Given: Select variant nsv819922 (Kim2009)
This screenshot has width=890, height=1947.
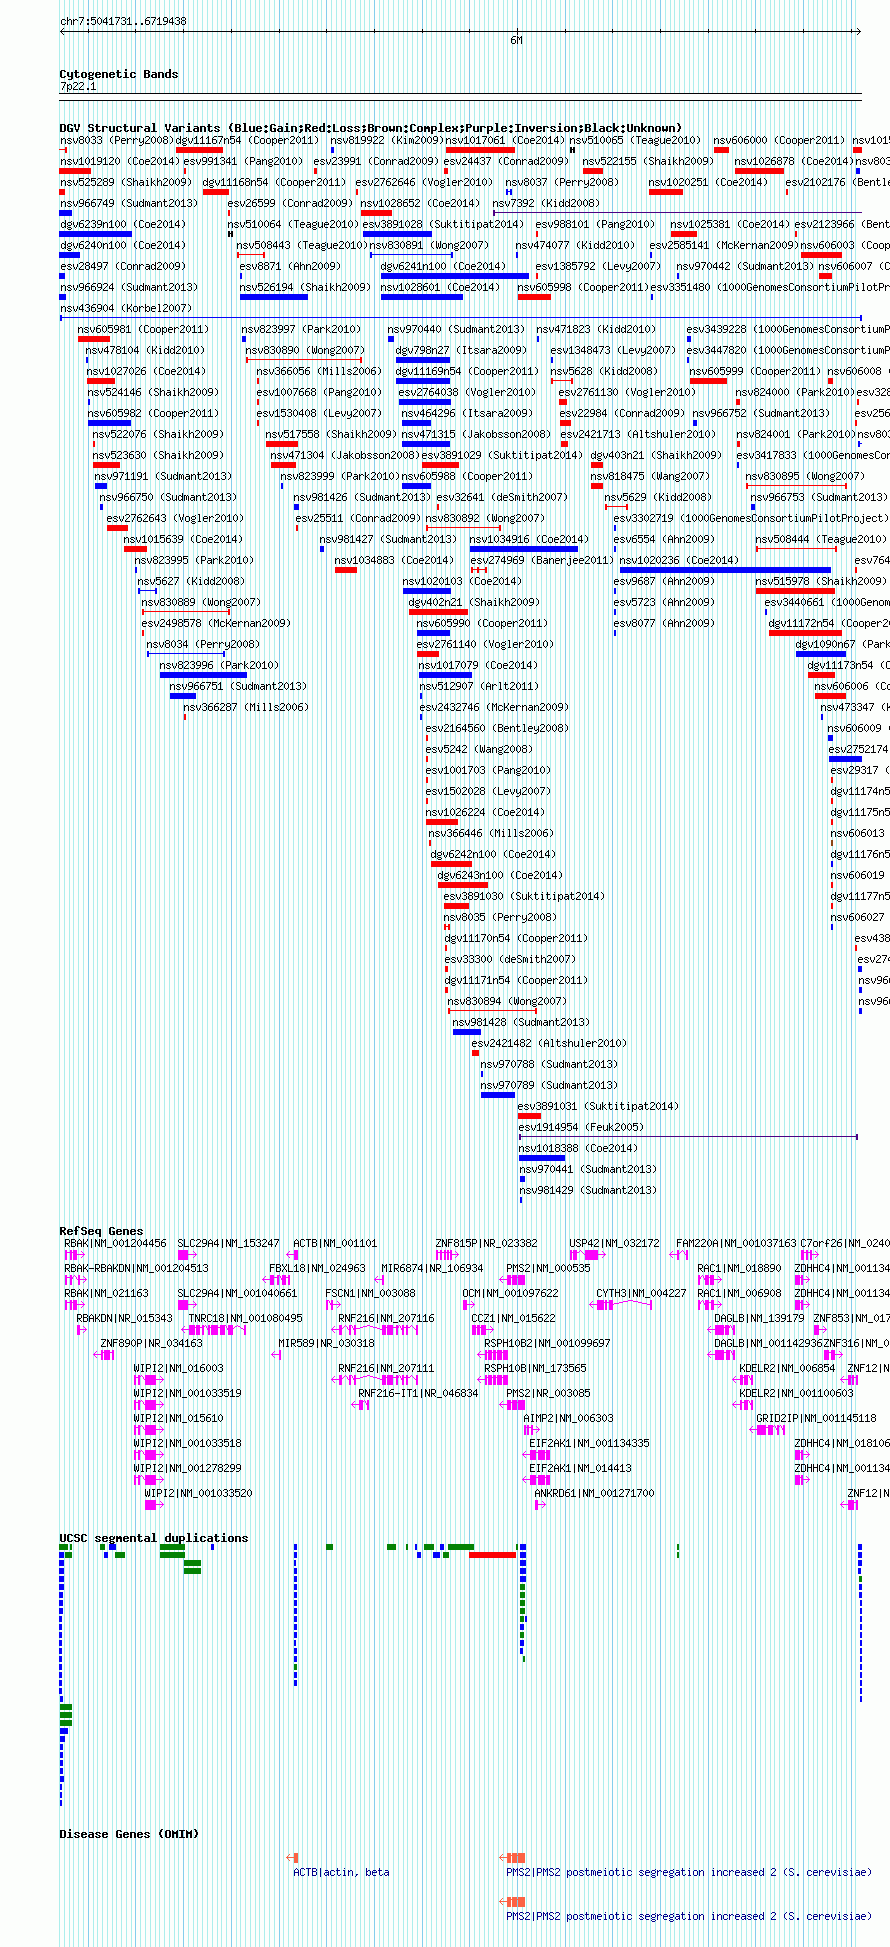Looking at the screenshot, I should [387, 140].
